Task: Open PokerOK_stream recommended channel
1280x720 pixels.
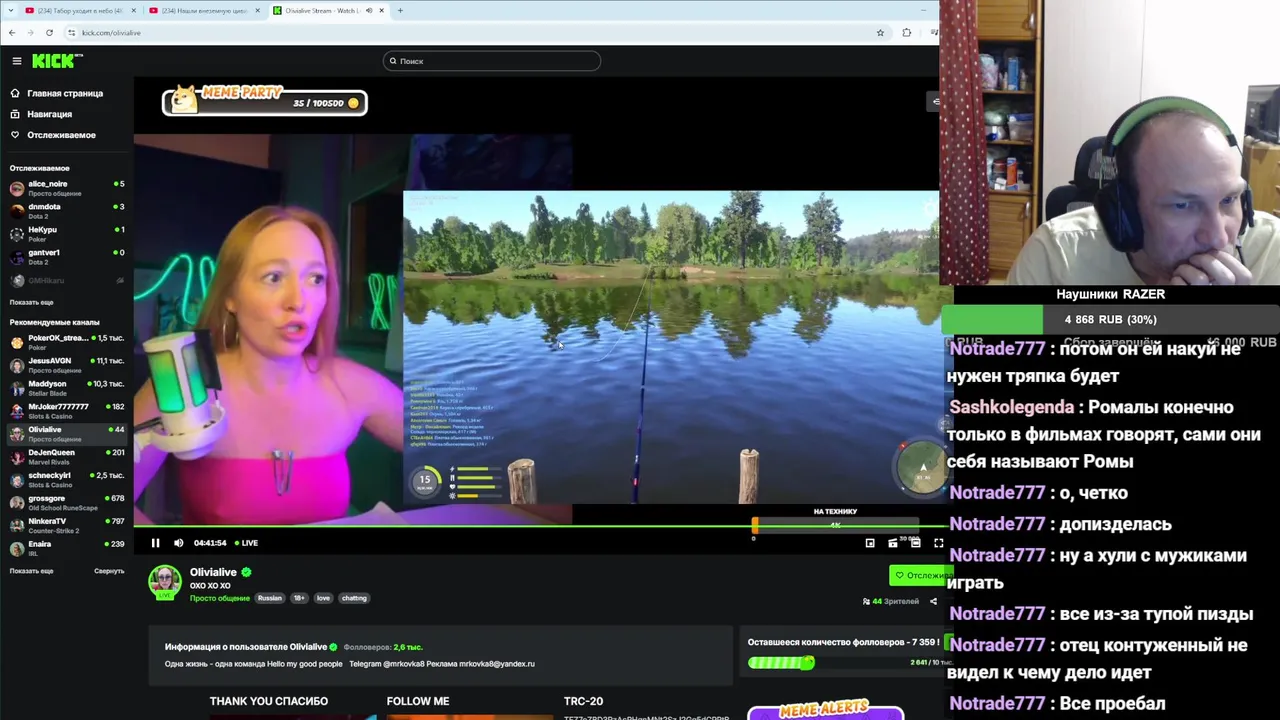Action: pyautogui.click(x=66, y=342)
